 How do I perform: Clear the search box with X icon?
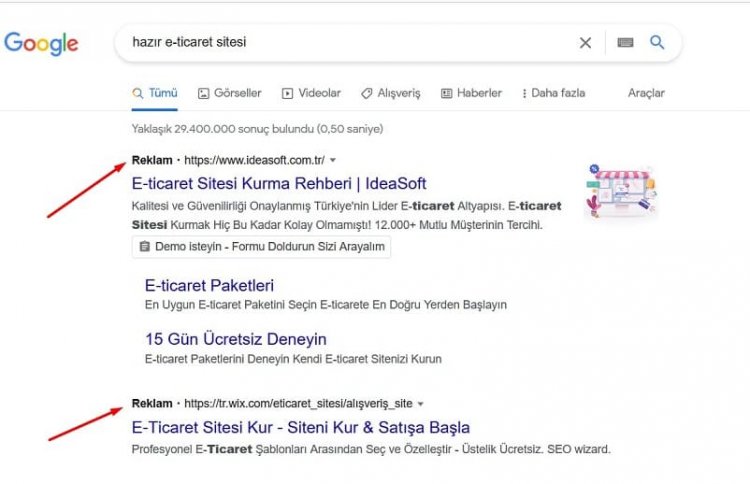tap(585, 43)
